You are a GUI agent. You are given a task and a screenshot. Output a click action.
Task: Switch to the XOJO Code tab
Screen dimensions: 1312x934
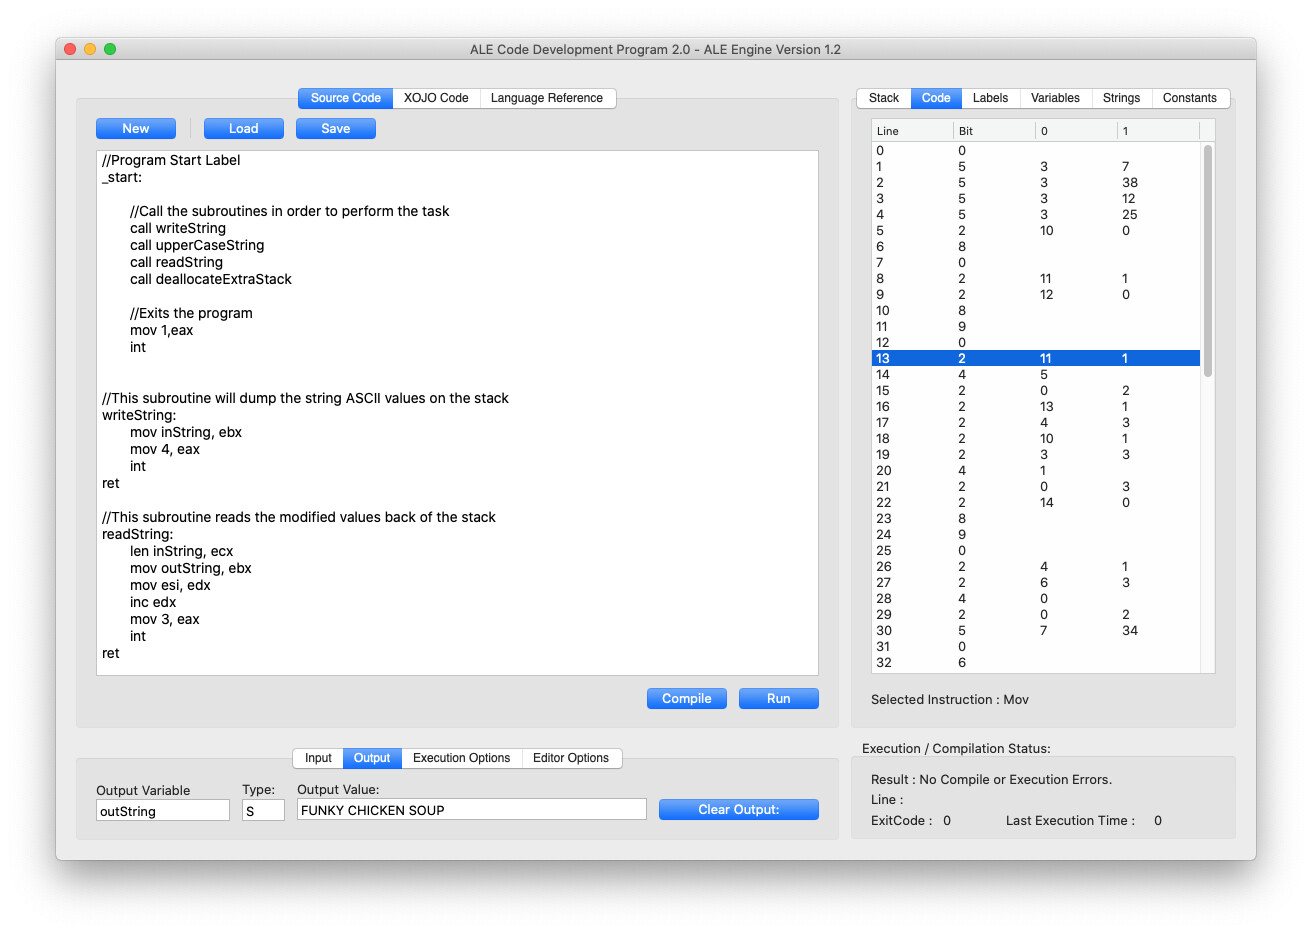tap(436, 98)
